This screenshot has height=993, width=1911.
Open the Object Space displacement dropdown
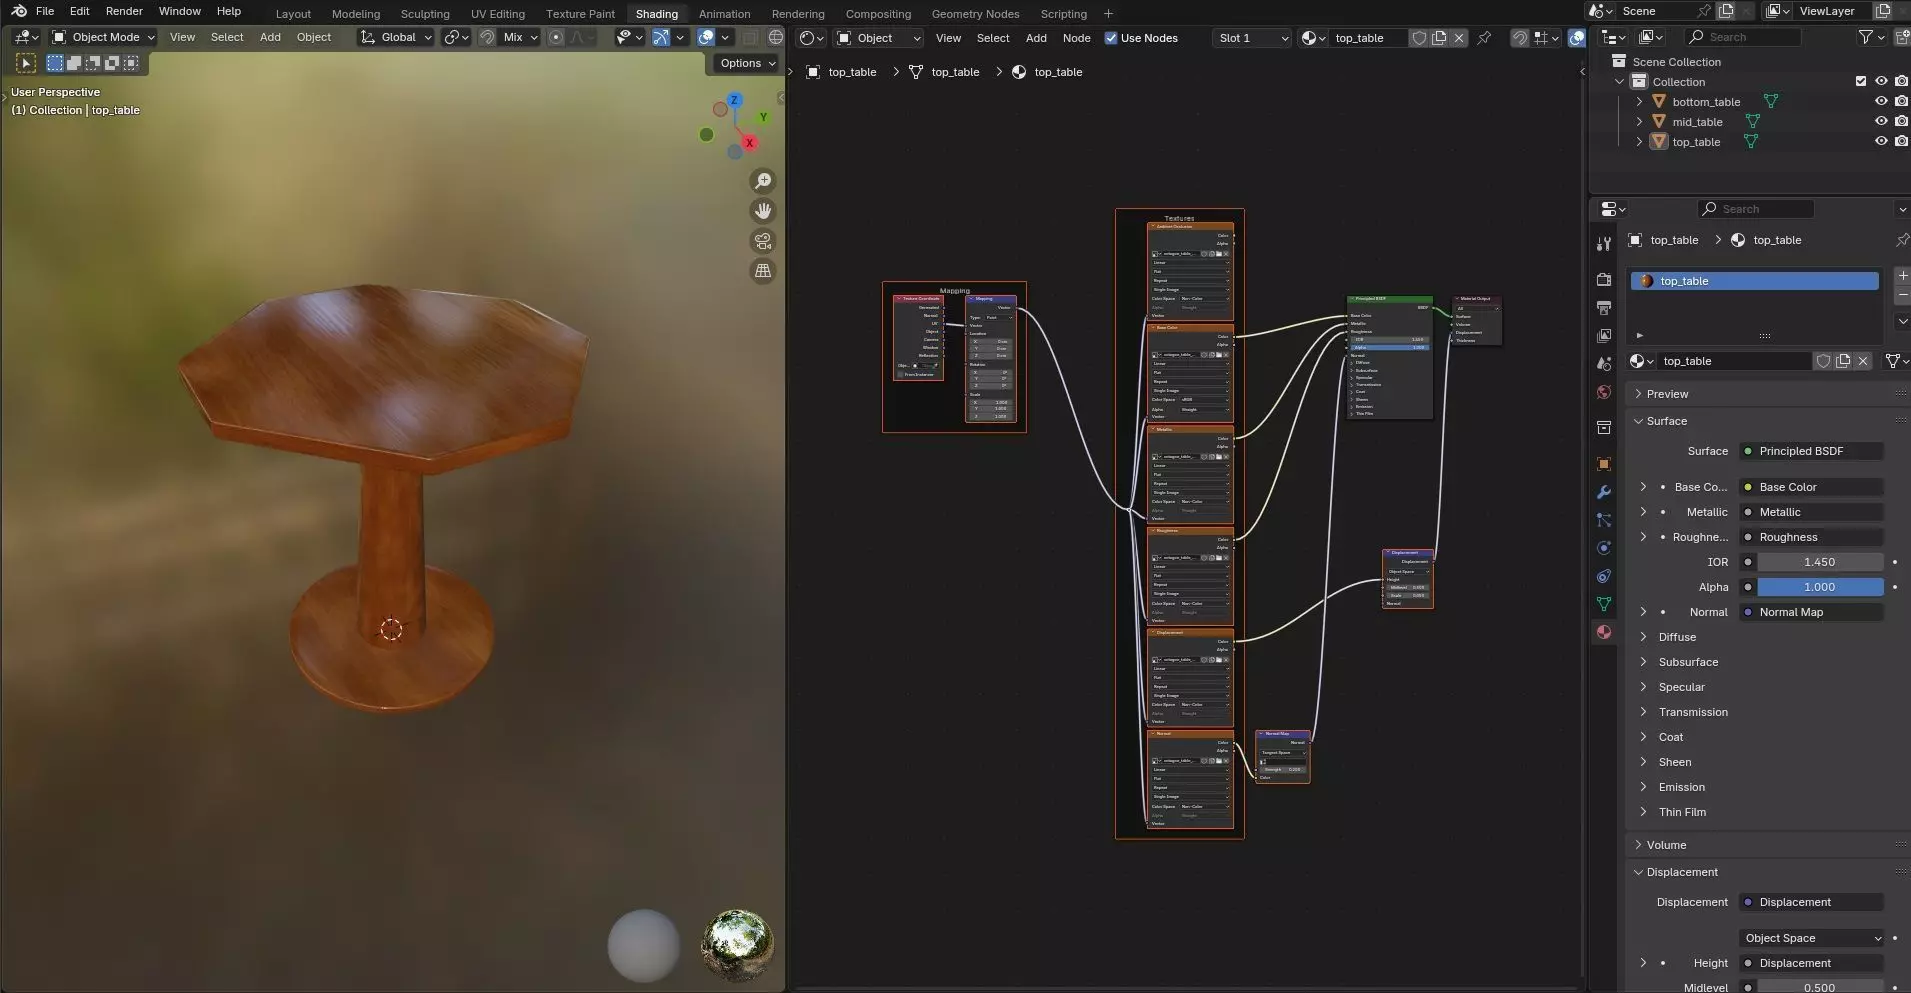click(1812, 938)
